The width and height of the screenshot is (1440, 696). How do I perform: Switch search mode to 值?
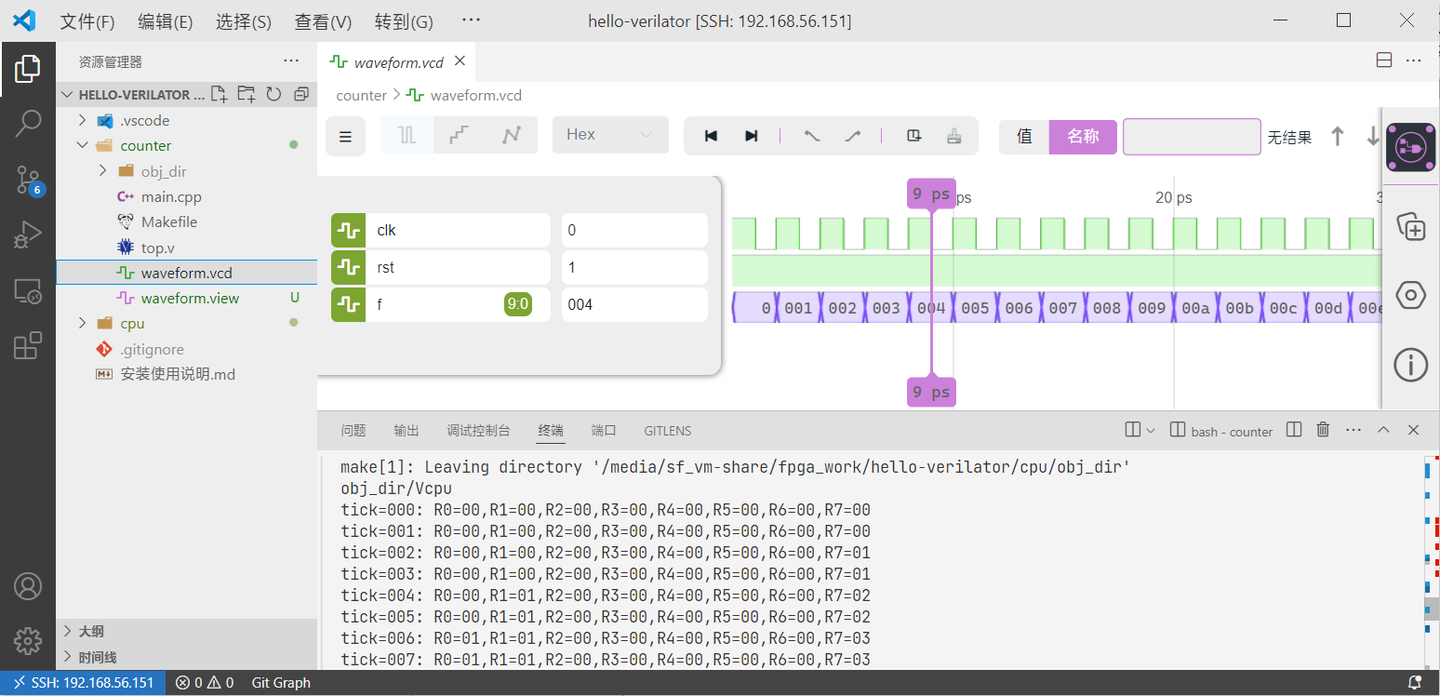[x=1022, y=137]
